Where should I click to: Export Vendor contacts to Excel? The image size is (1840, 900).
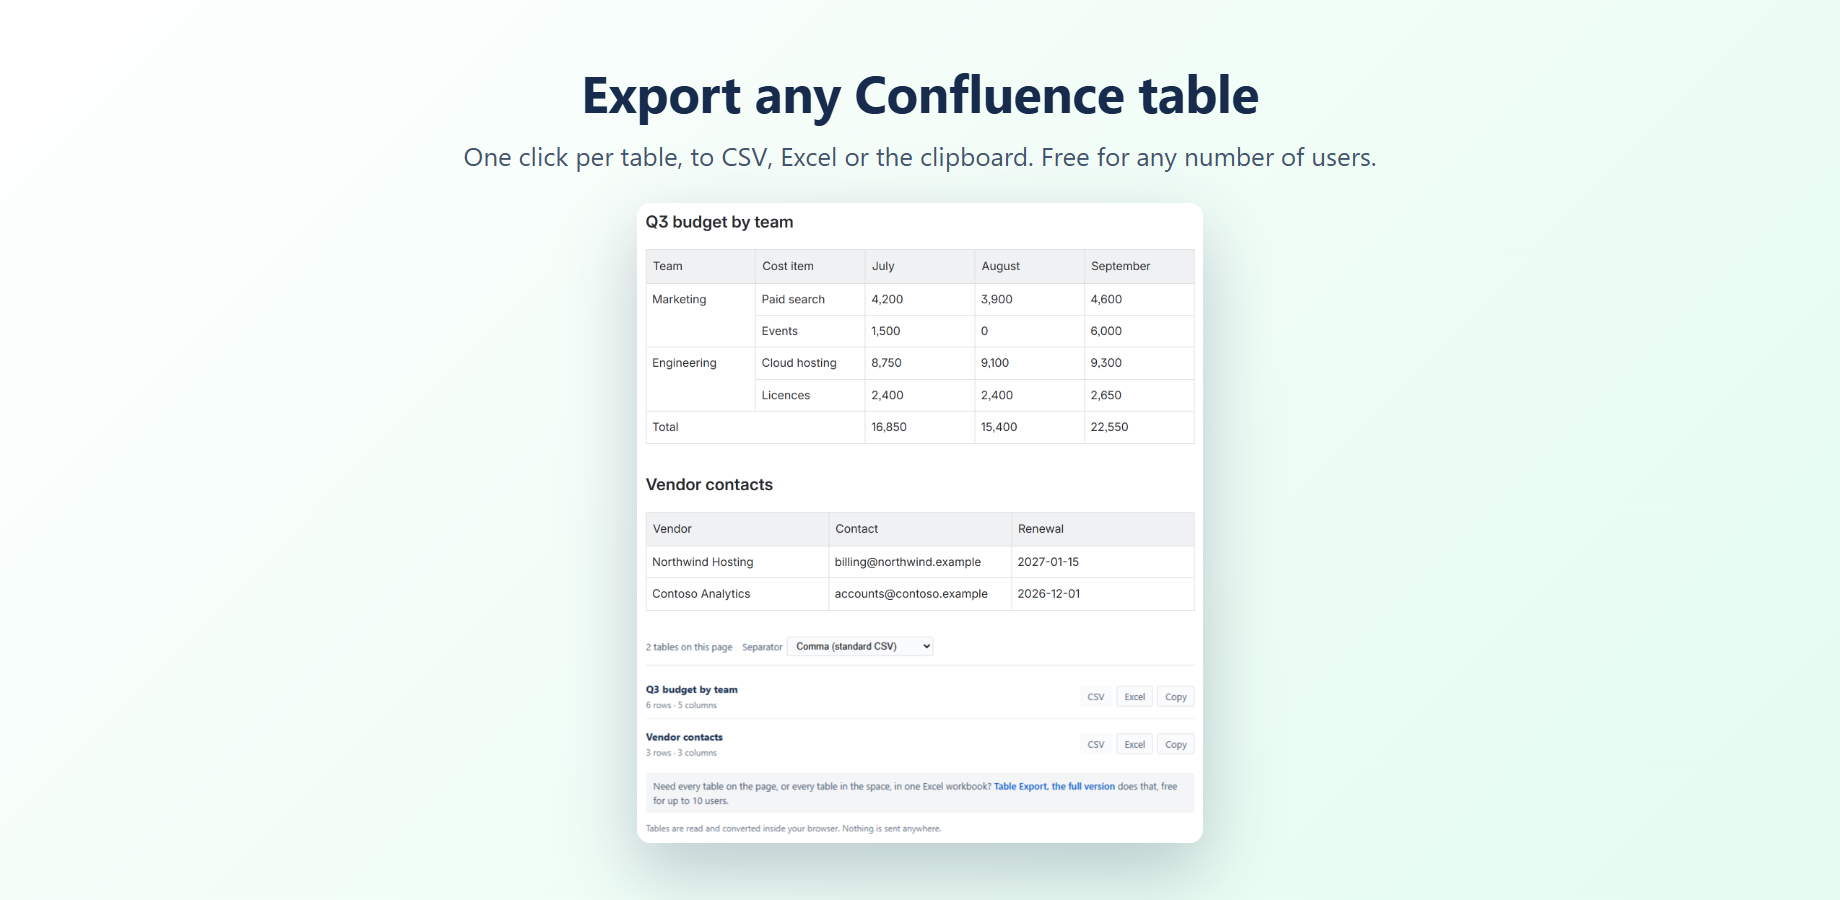tap(1134, 745)
